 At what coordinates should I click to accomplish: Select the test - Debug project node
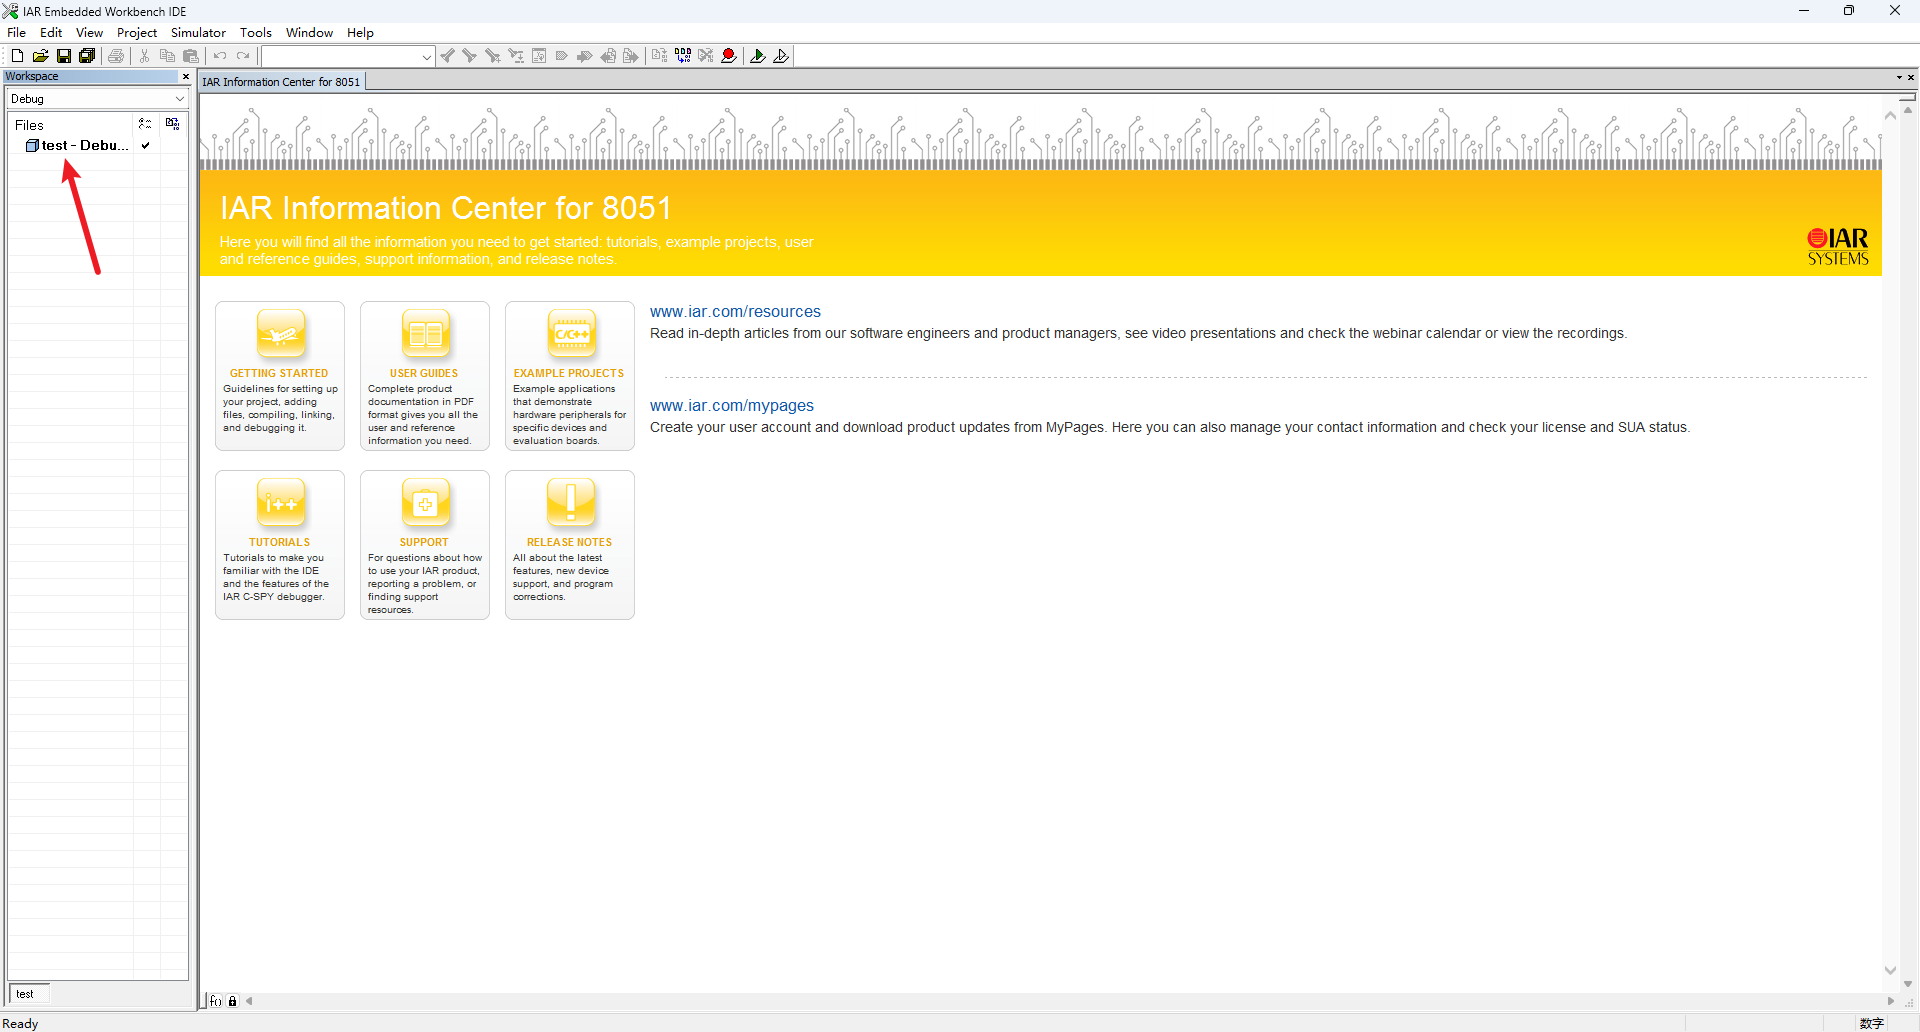pos(77,145)
